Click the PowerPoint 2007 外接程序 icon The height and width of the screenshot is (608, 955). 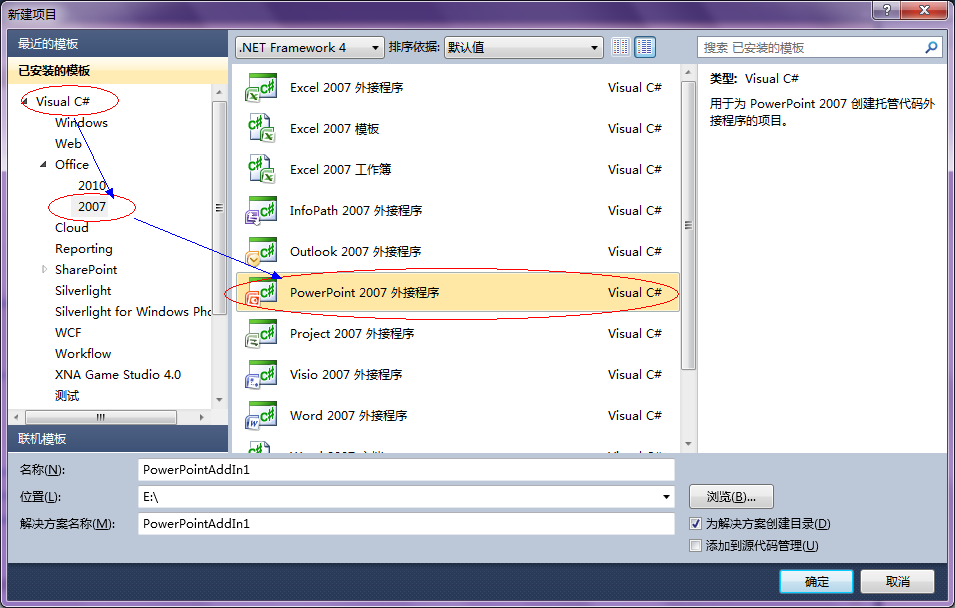261,292
